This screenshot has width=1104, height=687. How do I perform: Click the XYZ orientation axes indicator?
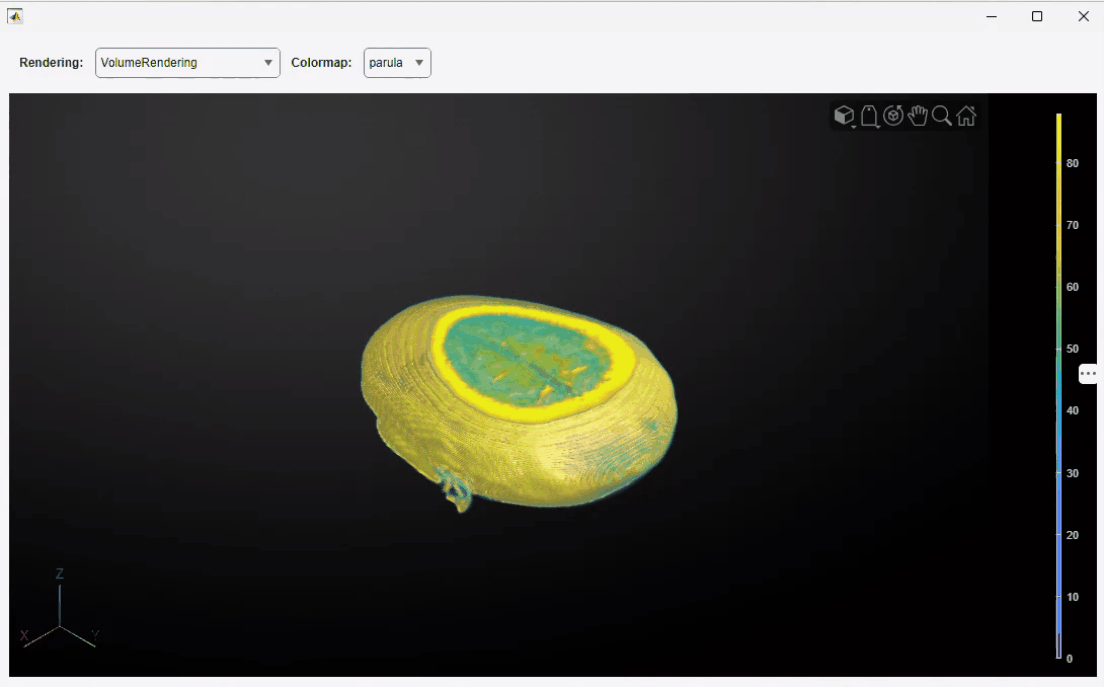pos(60,610)
